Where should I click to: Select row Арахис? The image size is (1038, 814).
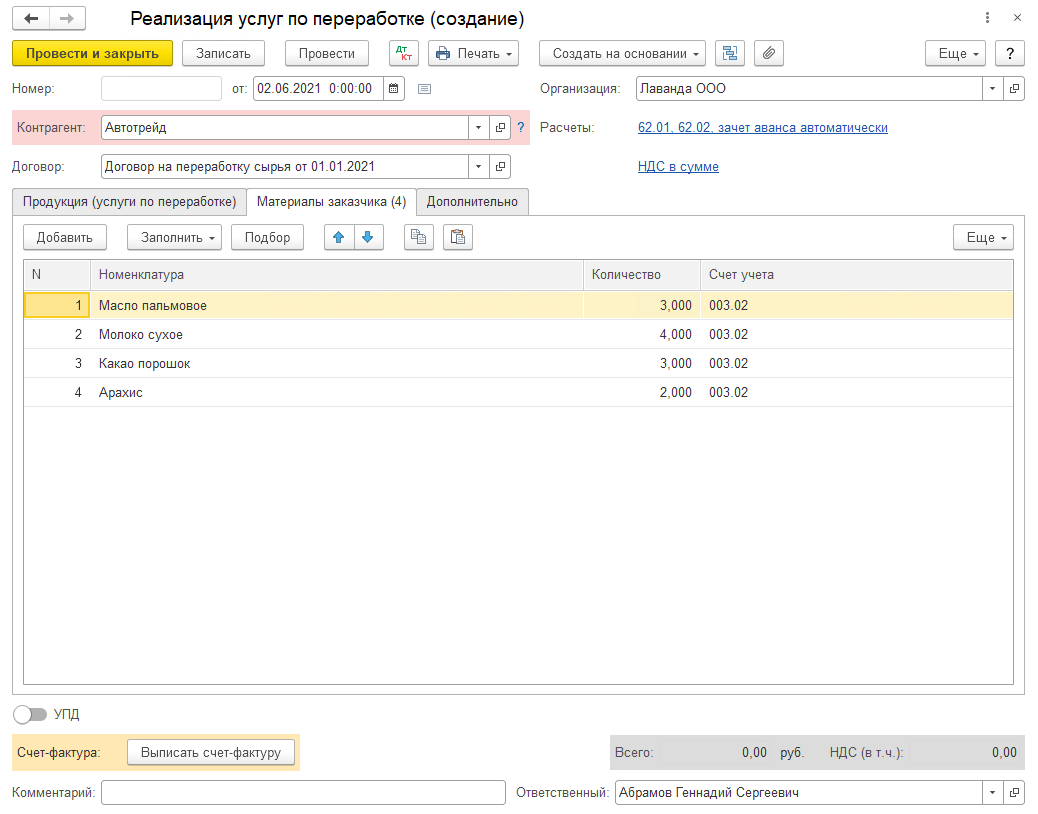point(518,392)
